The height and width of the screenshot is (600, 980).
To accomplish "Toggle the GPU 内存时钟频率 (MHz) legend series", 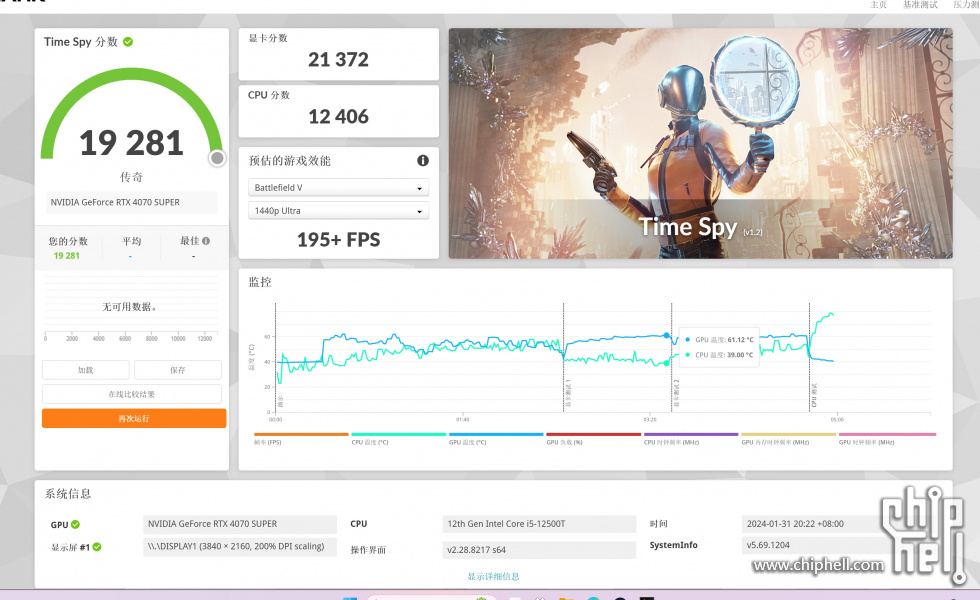I will pos(789,438).
